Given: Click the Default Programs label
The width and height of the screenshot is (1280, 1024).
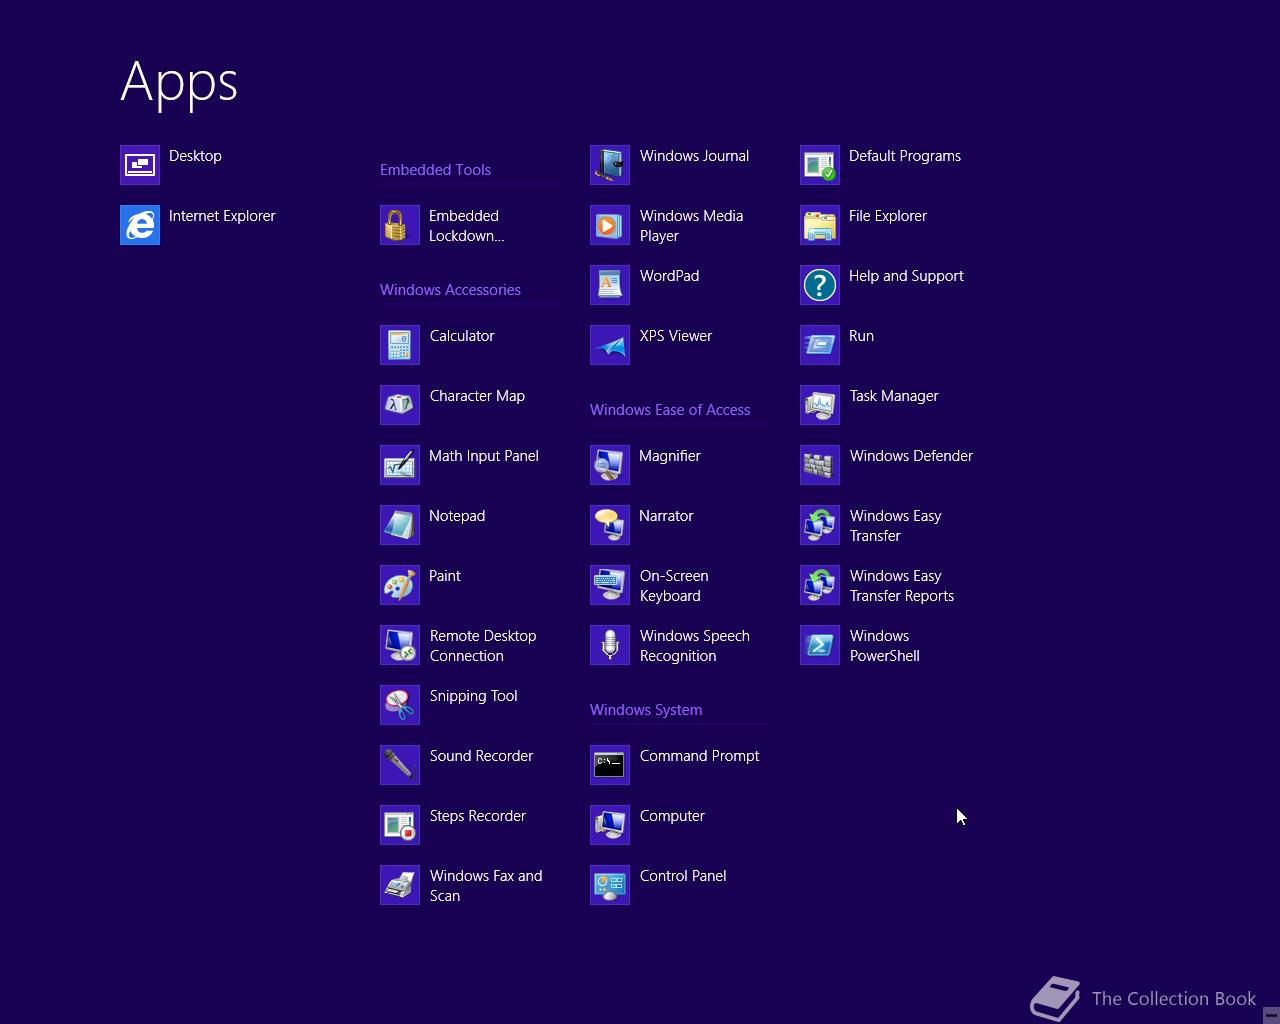Looking at the screenshot, I should (905, 156).
